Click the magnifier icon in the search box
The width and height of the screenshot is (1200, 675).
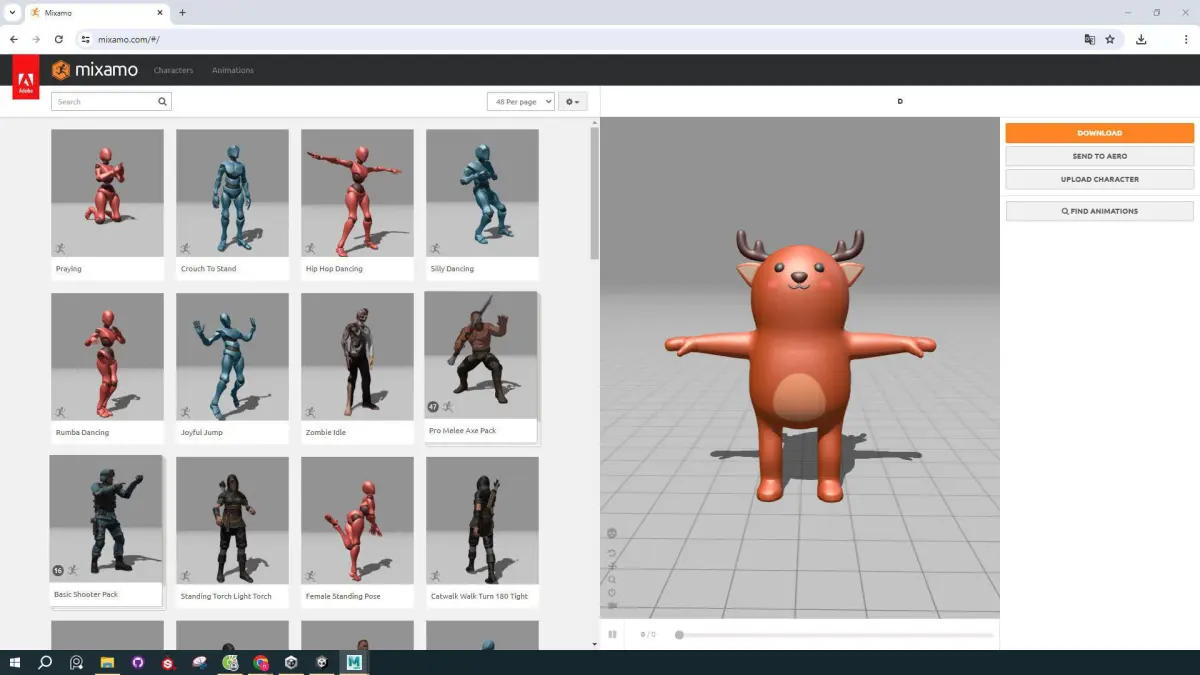pyautogui.click(x=162, y=102)
